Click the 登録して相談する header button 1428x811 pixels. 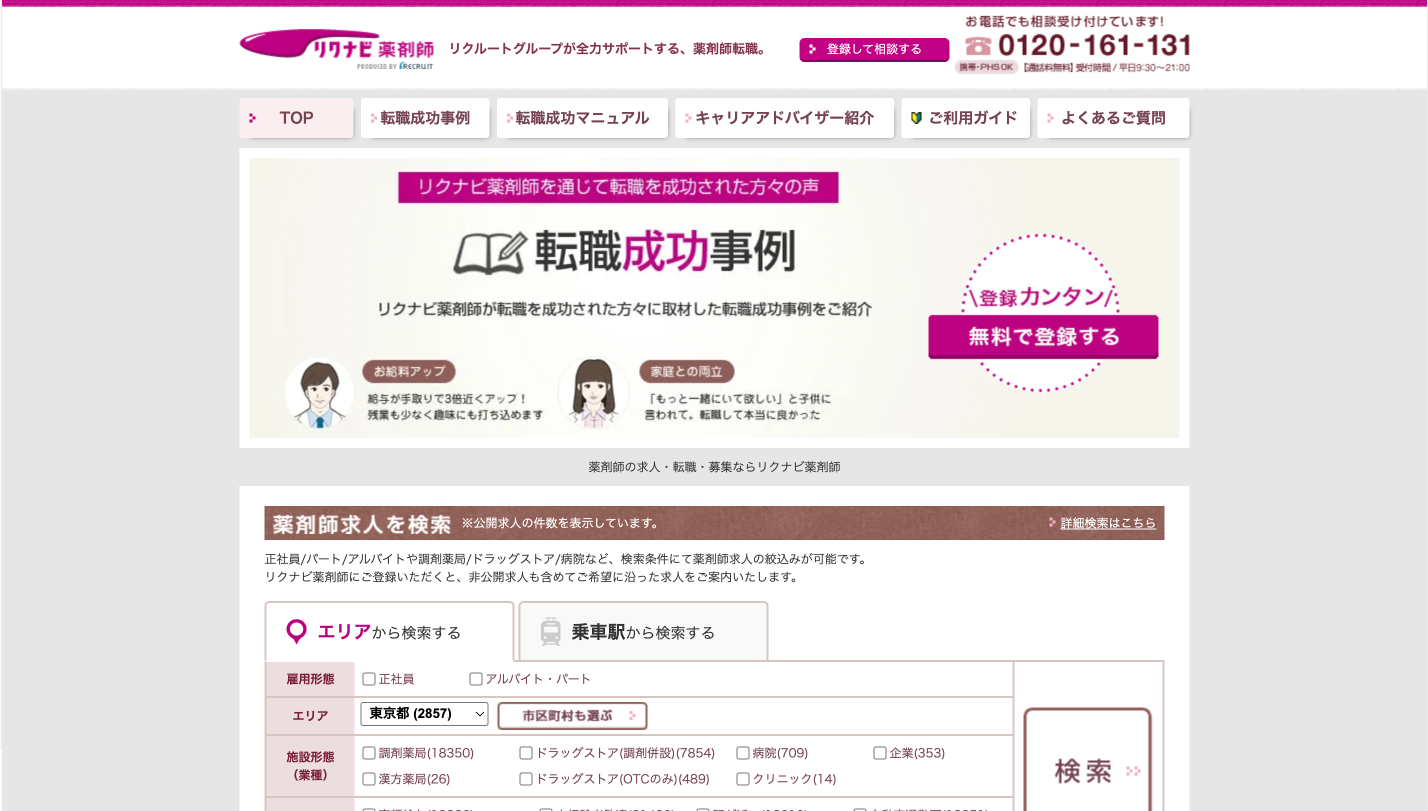click(x=873, y=48)
